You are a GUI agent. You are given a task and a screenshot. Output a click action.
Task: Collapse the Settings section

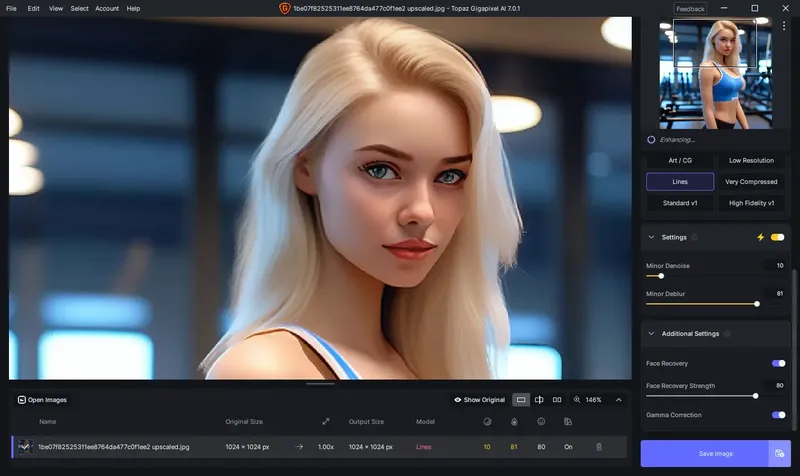pos(651,237)
